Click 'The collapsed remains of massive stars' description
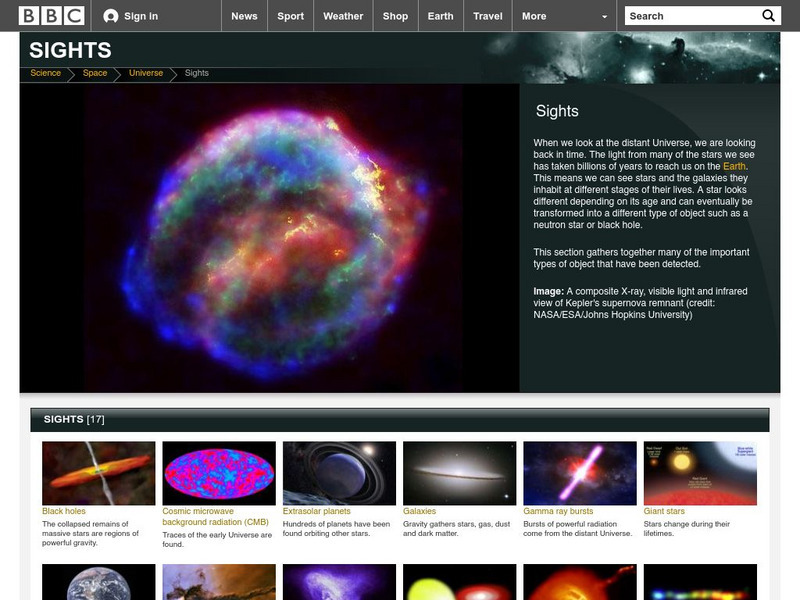This screenshot has height=600, width=800. 90,533
